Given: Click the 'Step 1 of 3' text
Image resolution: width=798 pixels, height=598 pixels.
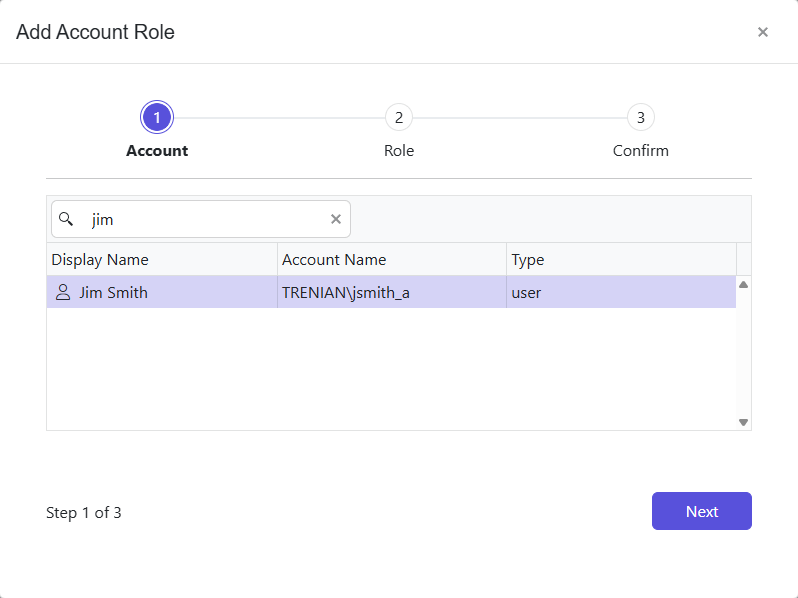Looking at the screenshot, I should [x=83, y=512].
